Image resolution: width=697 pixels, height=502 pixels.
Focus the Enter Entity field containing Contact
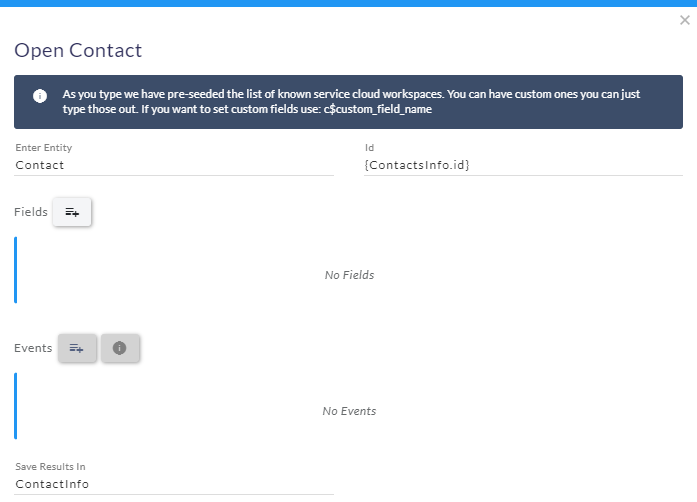(174, 165)
